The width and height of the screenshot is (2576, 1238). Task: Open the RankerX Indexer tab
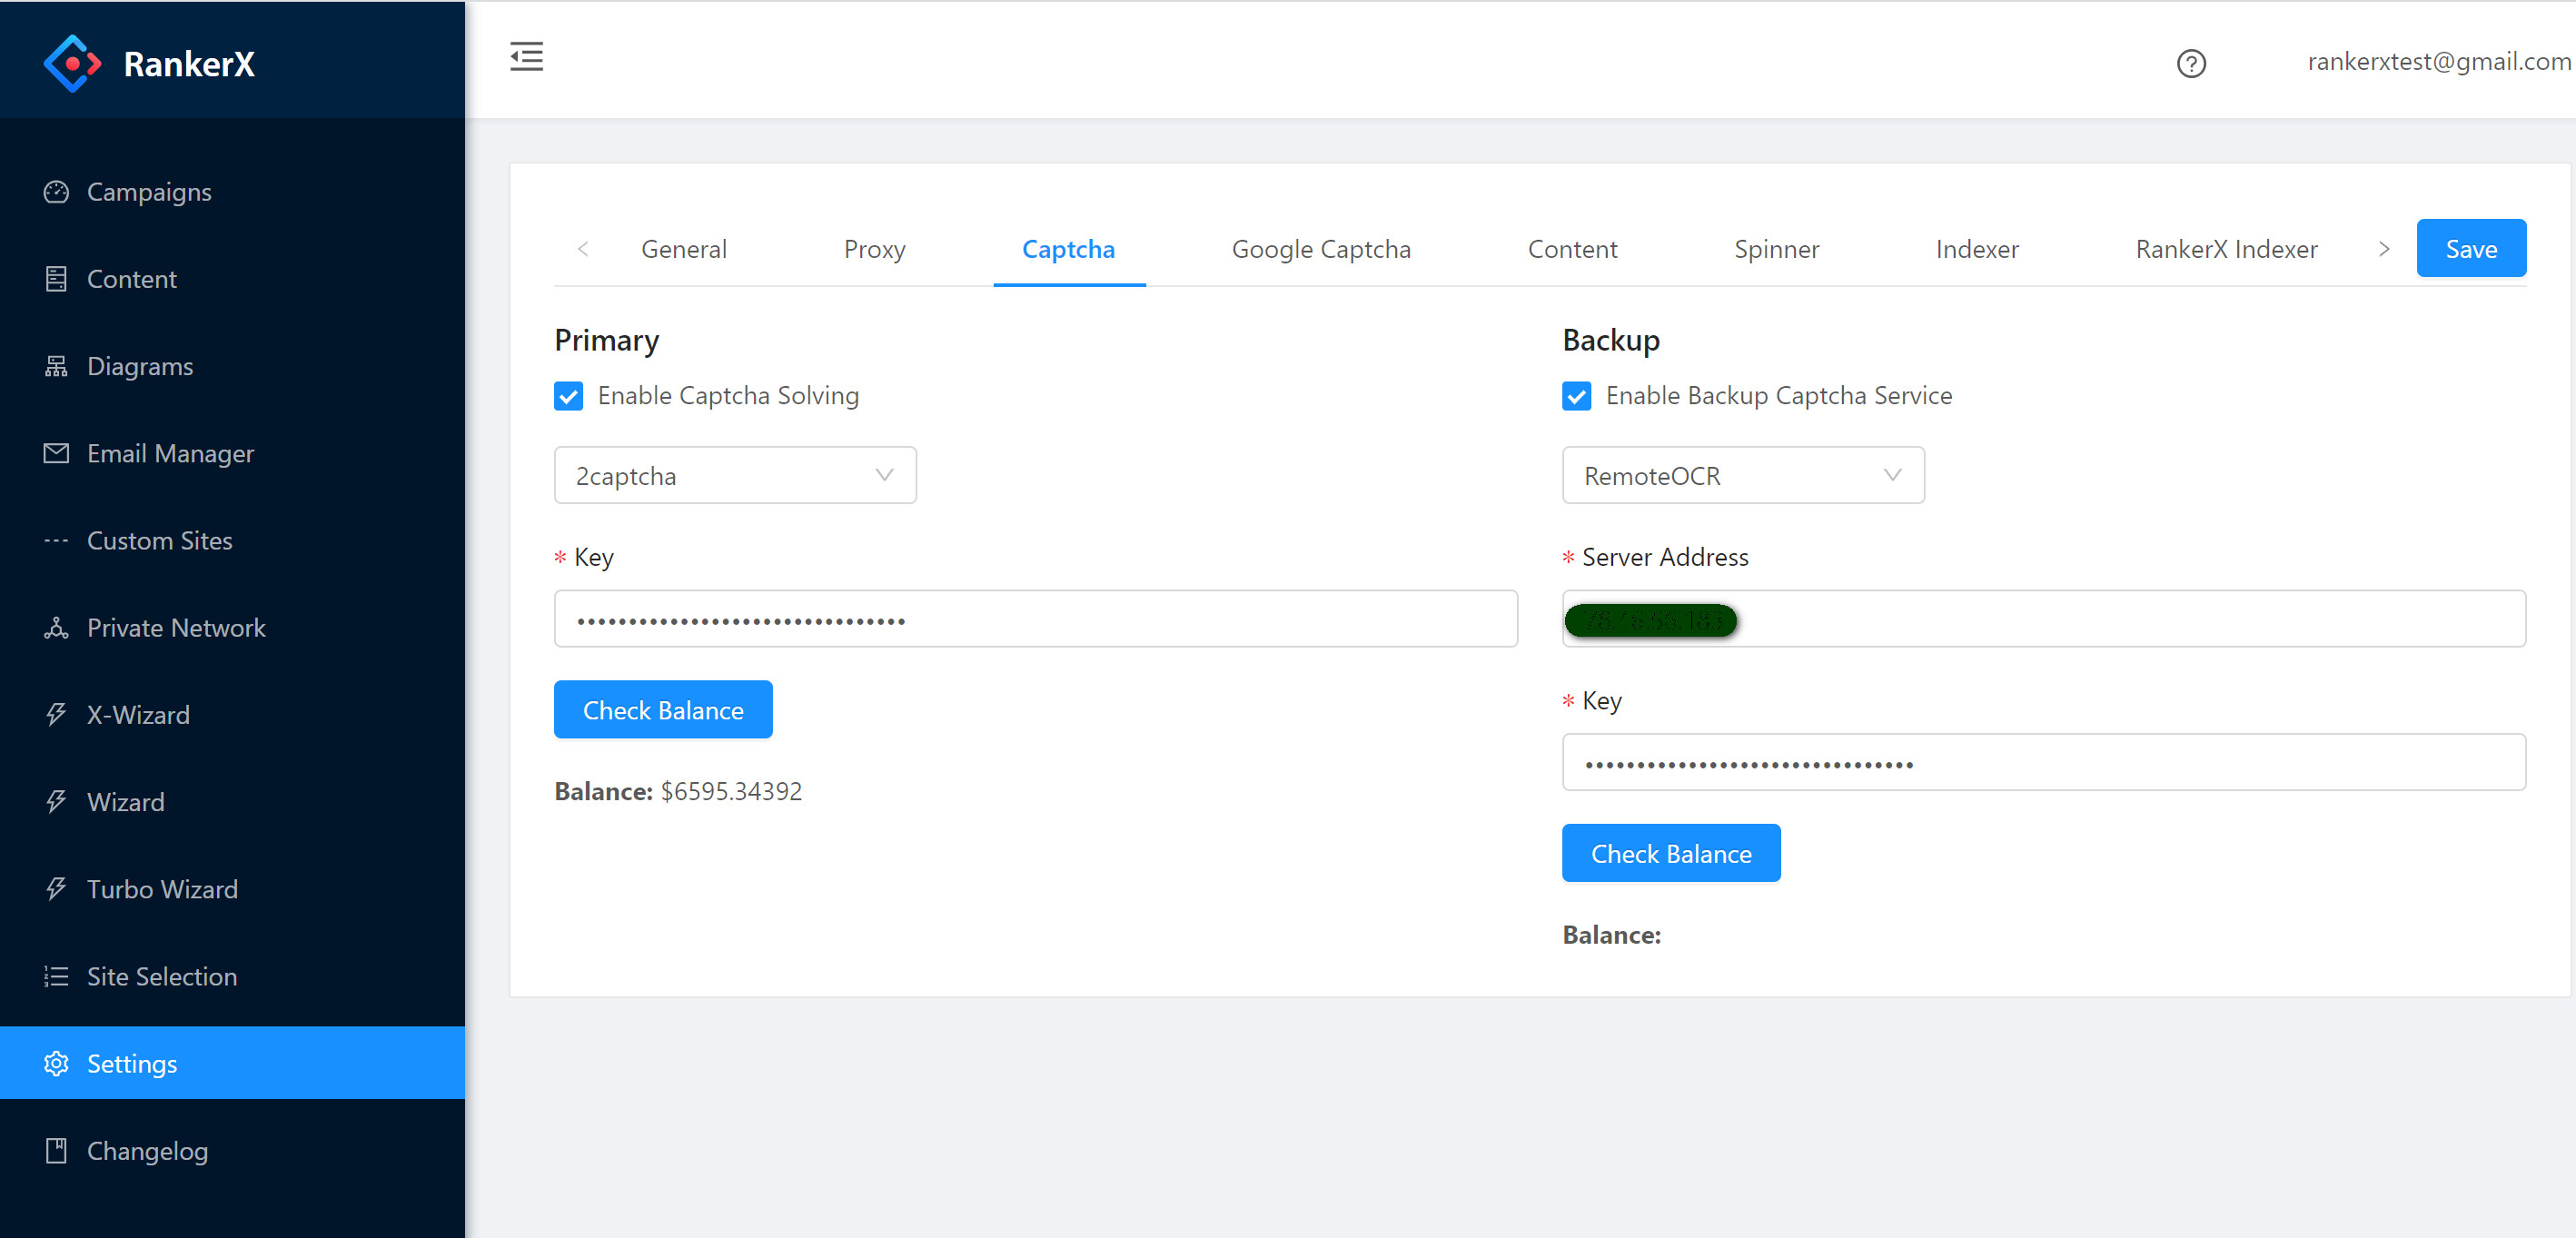click(2226, 249)
